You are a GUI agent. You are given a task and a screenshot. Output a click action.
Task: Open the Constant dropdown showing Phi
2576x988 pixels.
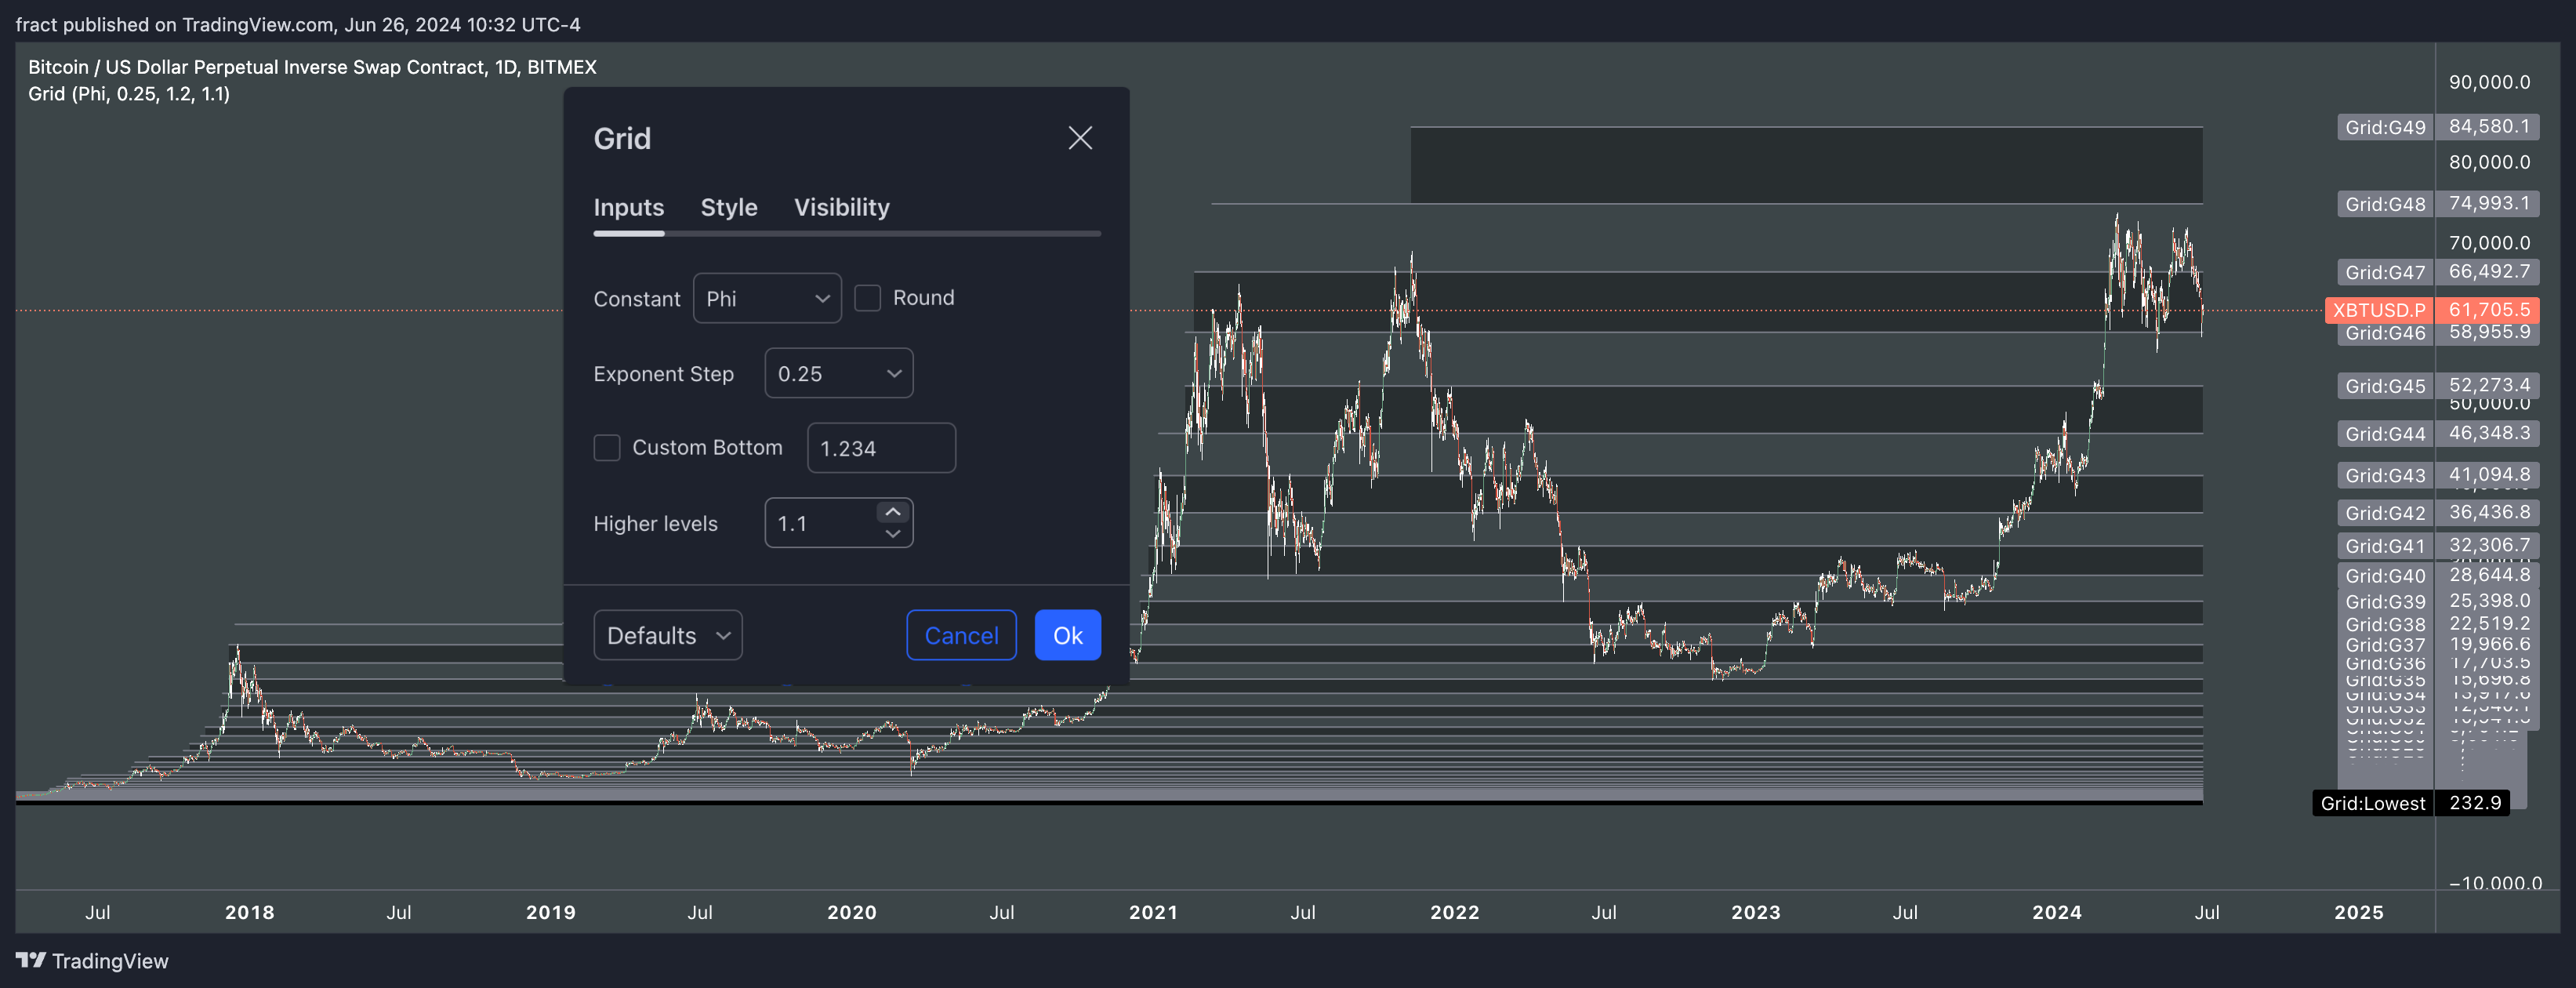(767, 298)
